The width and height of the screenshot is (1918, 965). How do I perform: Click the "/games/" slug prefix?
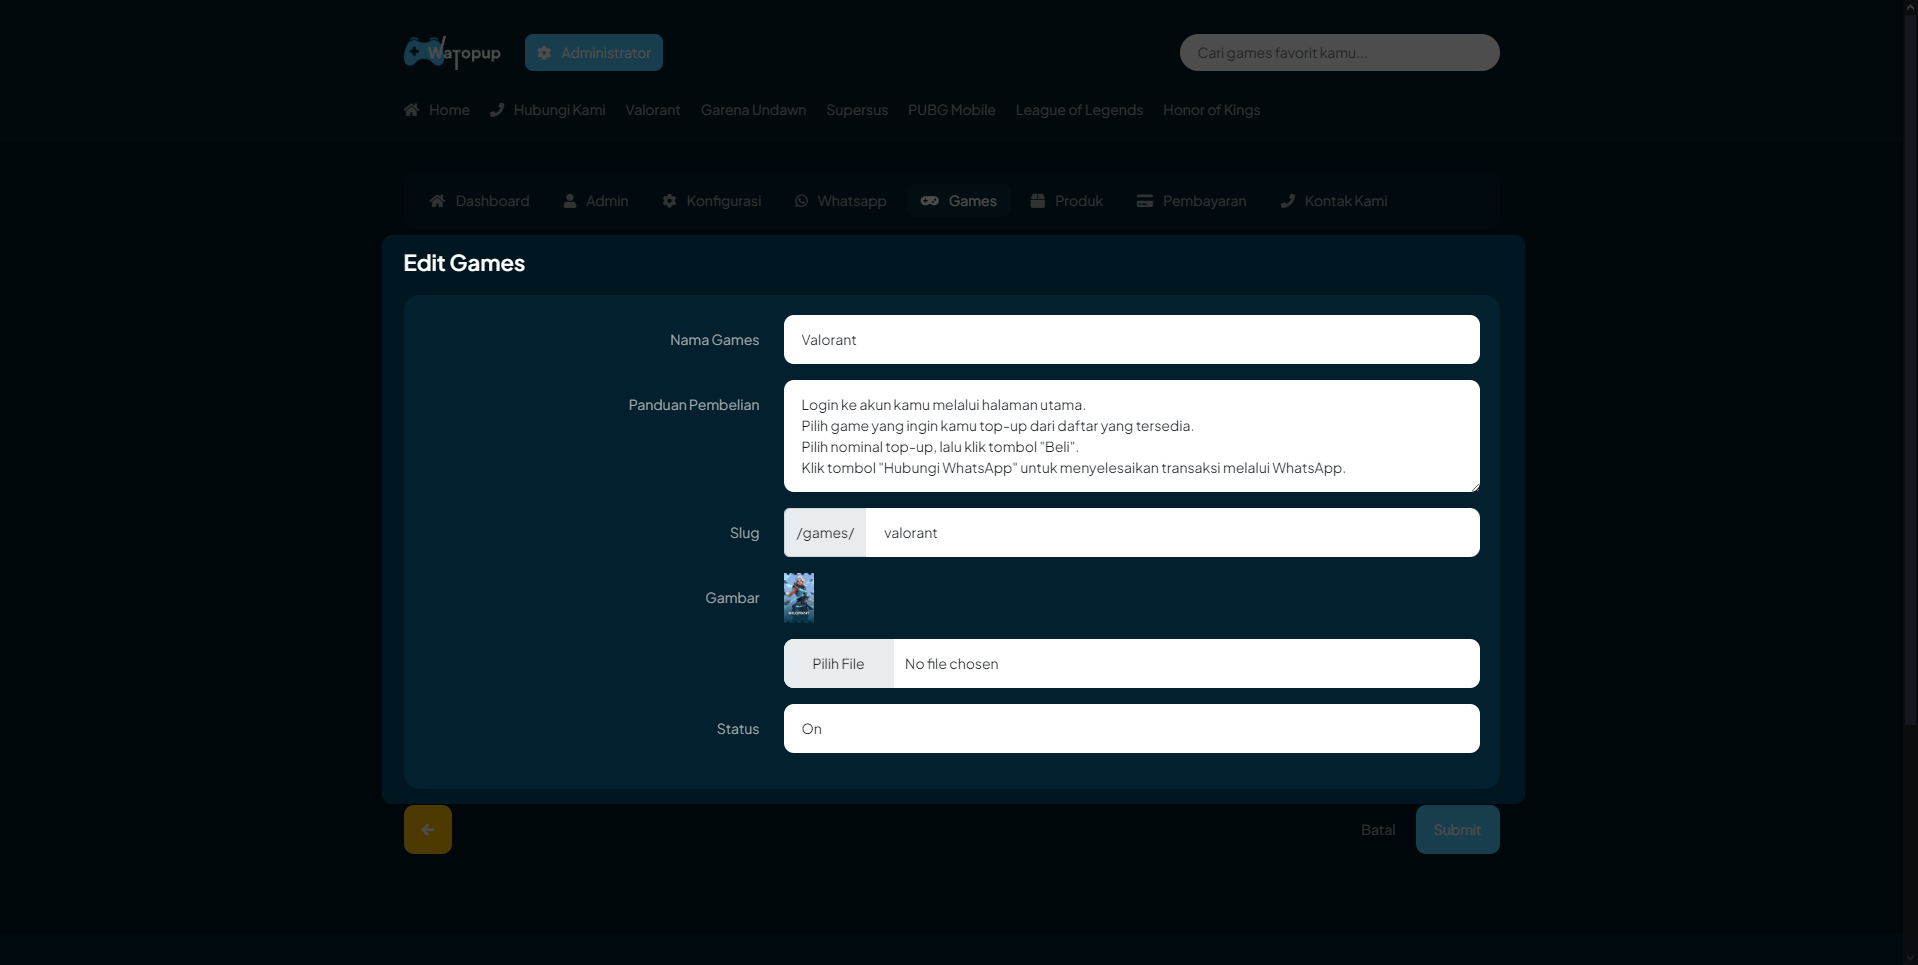click(825, 533)
